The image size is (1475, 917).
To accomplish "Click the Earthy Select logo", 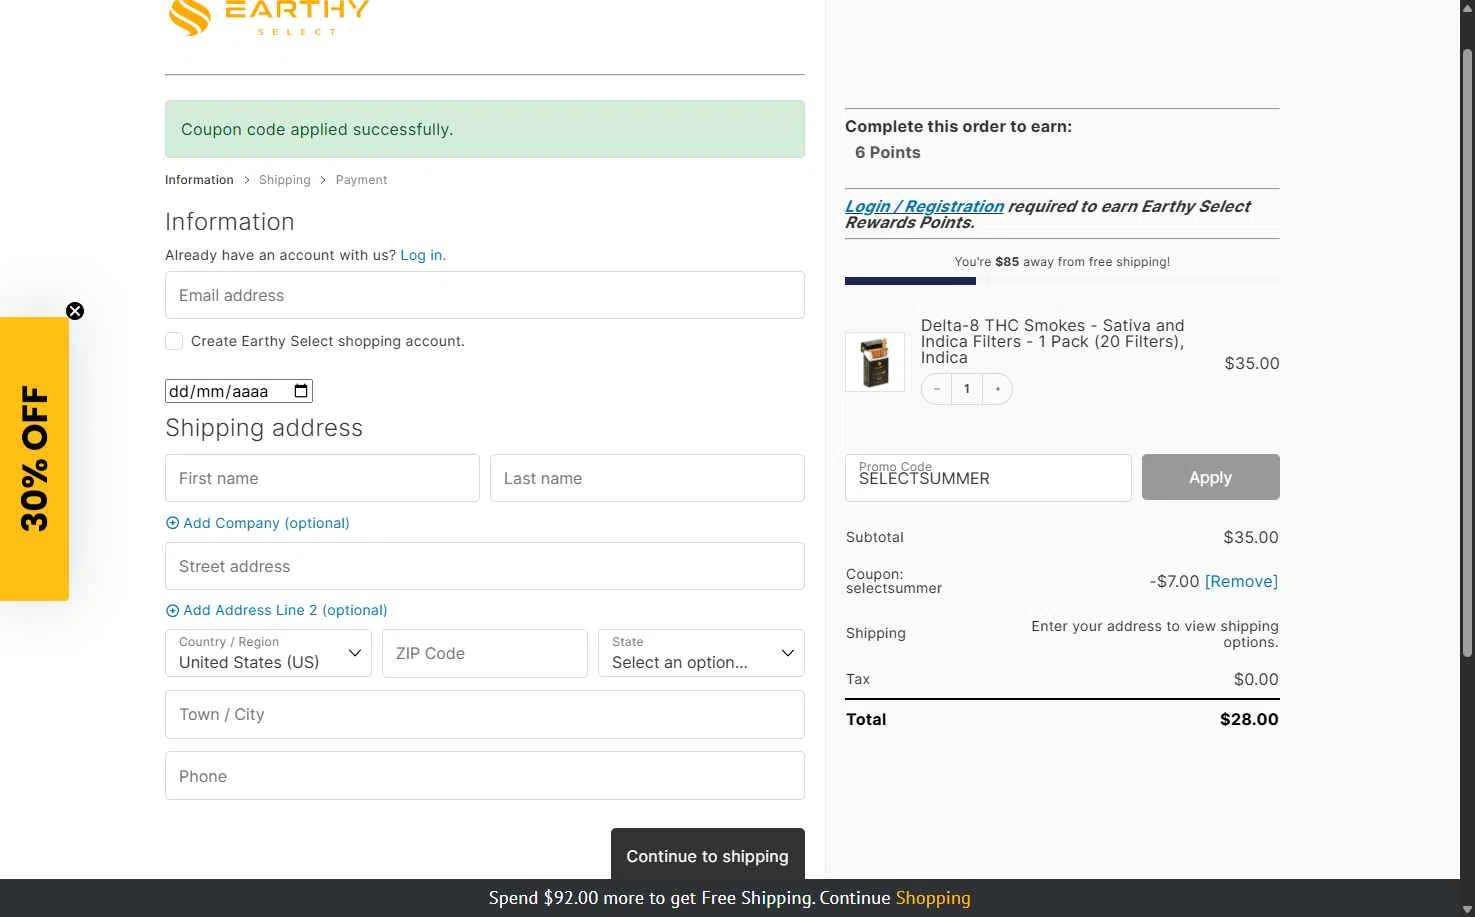I will 269,18.
